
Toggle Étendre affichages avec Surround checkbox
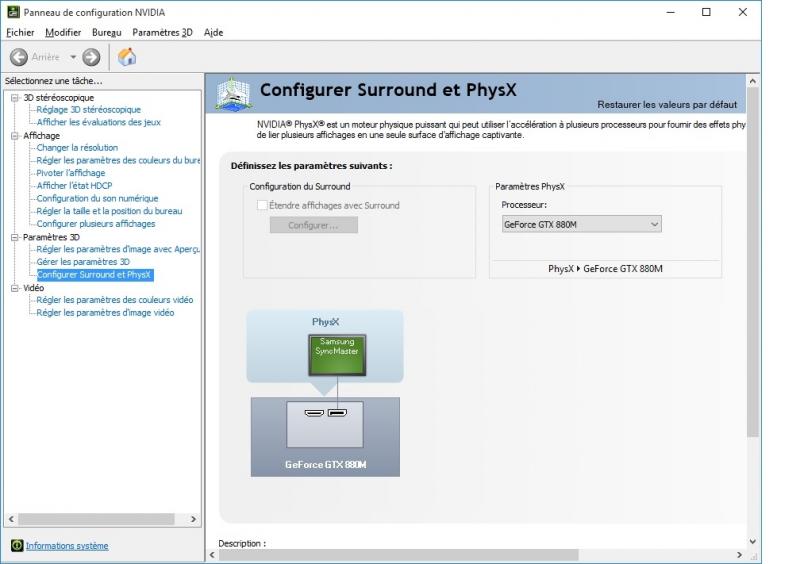[262, 205]
